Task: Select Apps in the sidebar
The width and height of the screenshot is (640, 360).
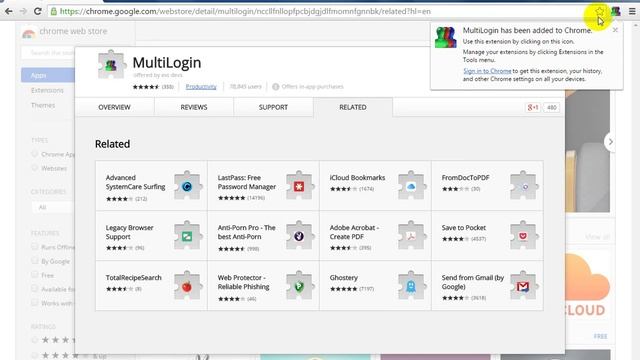Action: pos(48,75)
